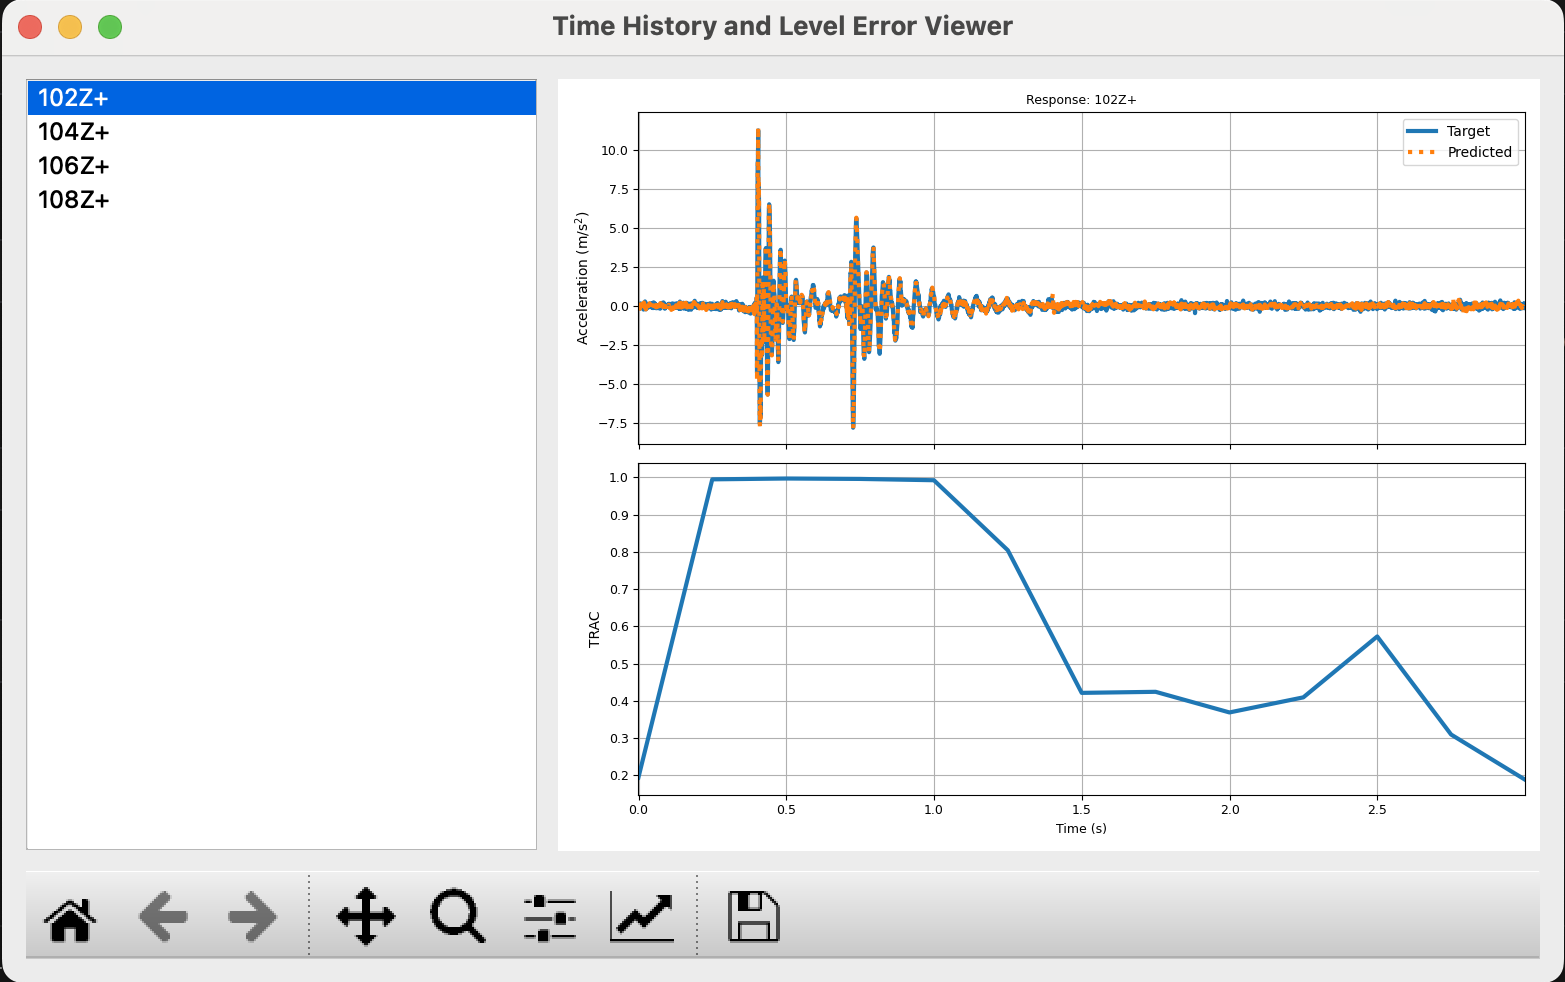Activate the Pan axes tool

pos(366,916)
